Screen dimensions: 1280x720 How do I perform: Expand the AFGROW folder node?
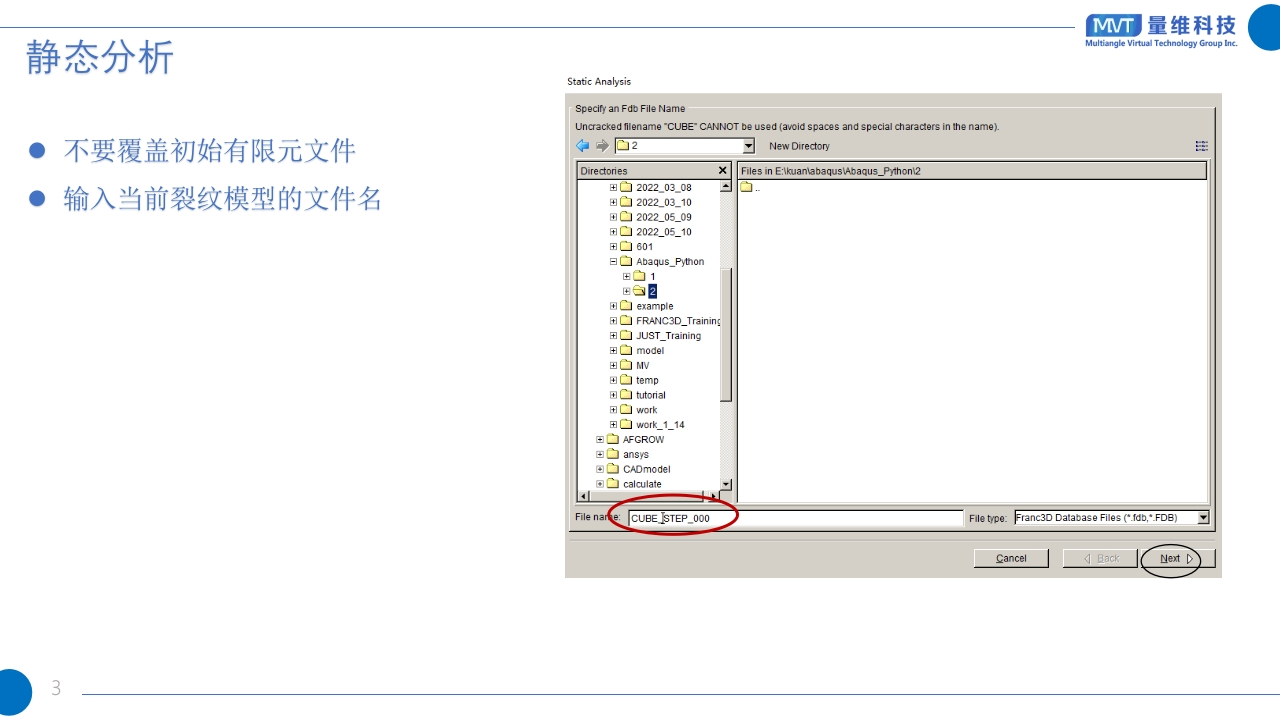600,440
